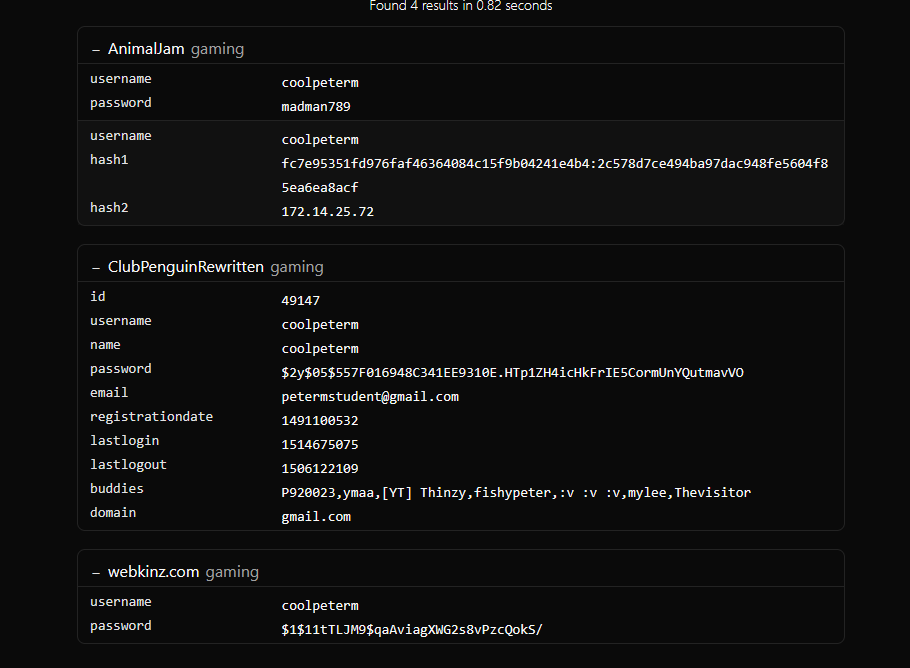Click the id value in ClubPenguinRewritten
This screenshot has width=910, height=668.
point(301,301)
